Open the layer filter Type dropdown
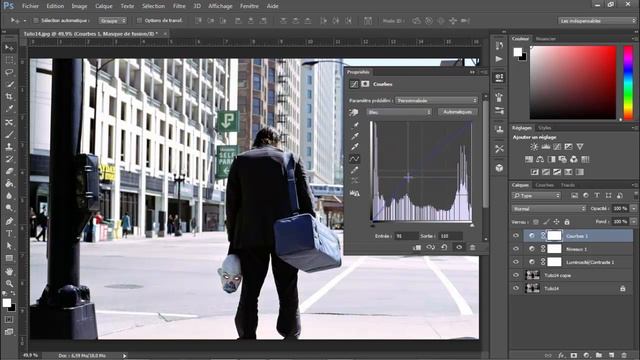This screenshot has height=360, width=640. coord(536,196)
